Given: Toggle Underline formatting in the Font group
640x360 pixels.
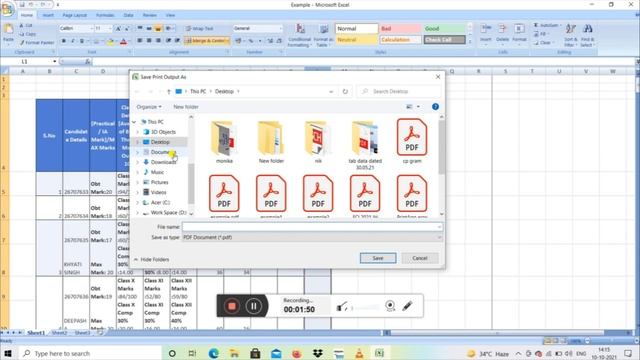Looking at the screenshot, I should [x=82, y=41].
